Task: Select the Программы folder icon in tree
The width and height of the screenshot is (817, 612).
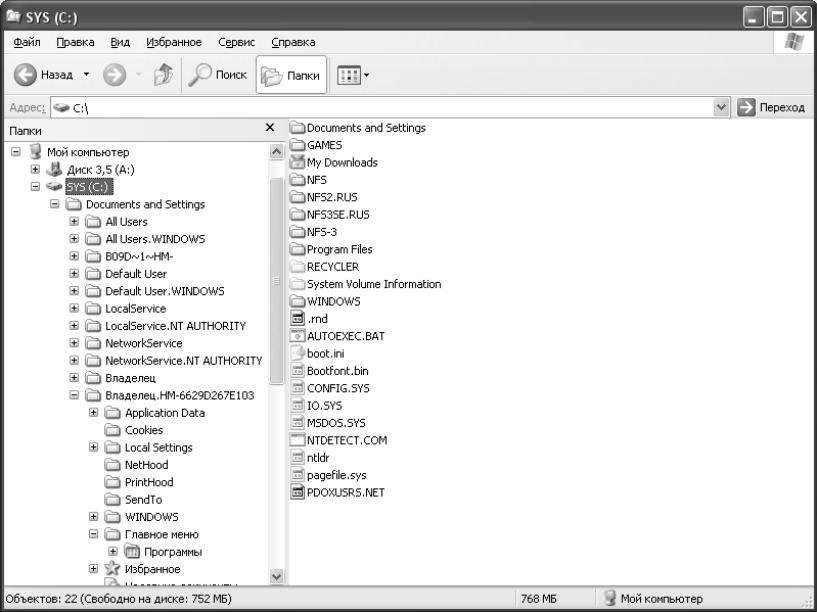Action: [132, 552]
